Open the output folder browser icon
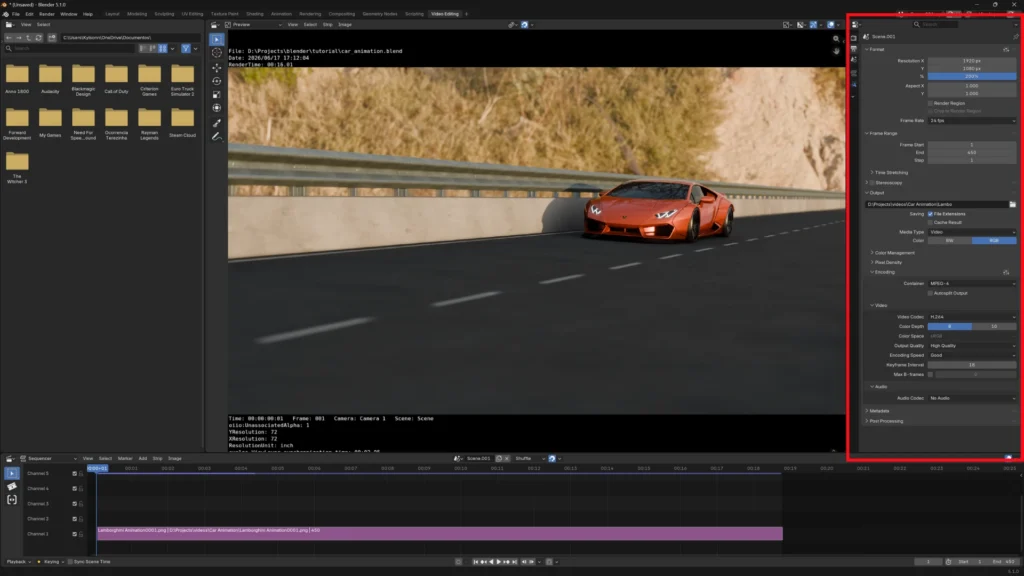The width and height of the screenshot is (1024, 576). [1012, 204]
